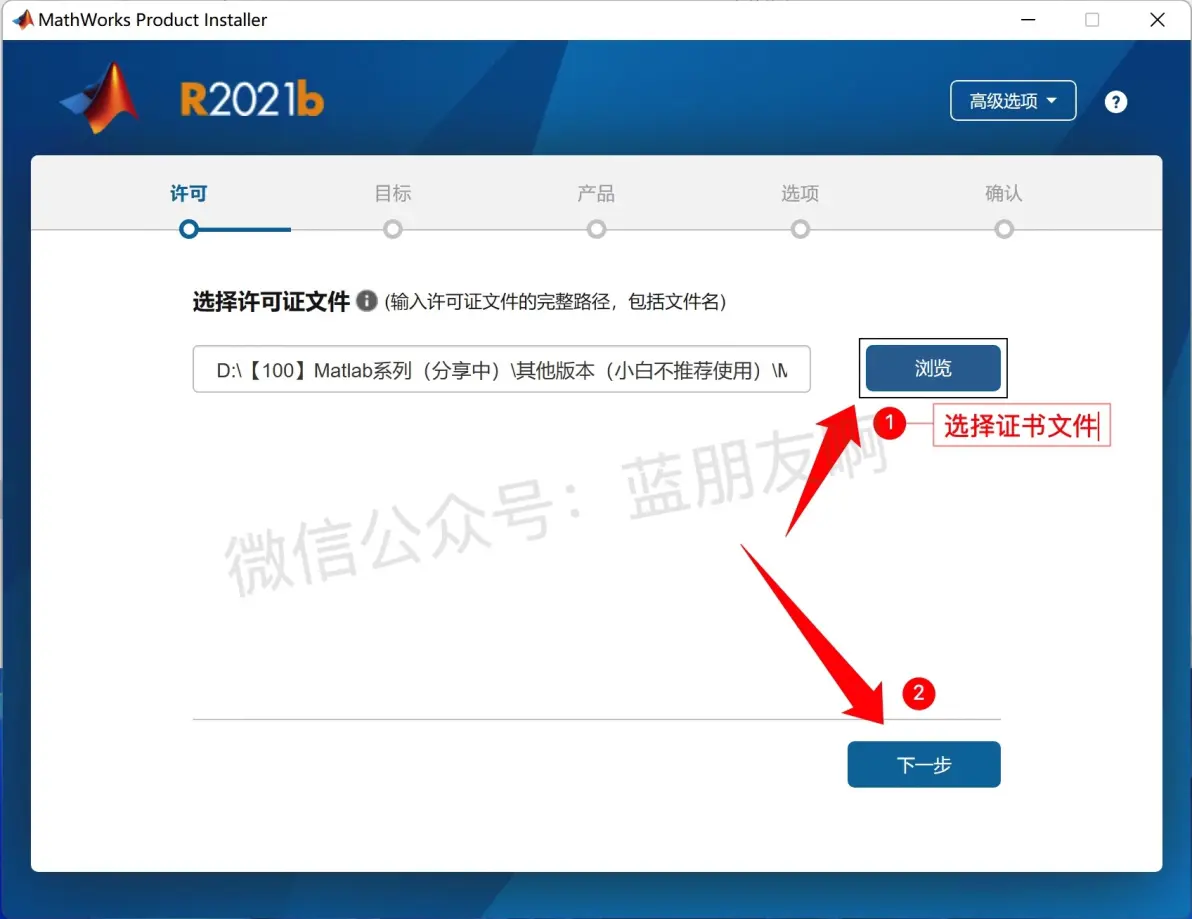This screenshot has height=919, width=1192.
Task: Close the MathWorks Product Installer window
Action: [1157, 20]
